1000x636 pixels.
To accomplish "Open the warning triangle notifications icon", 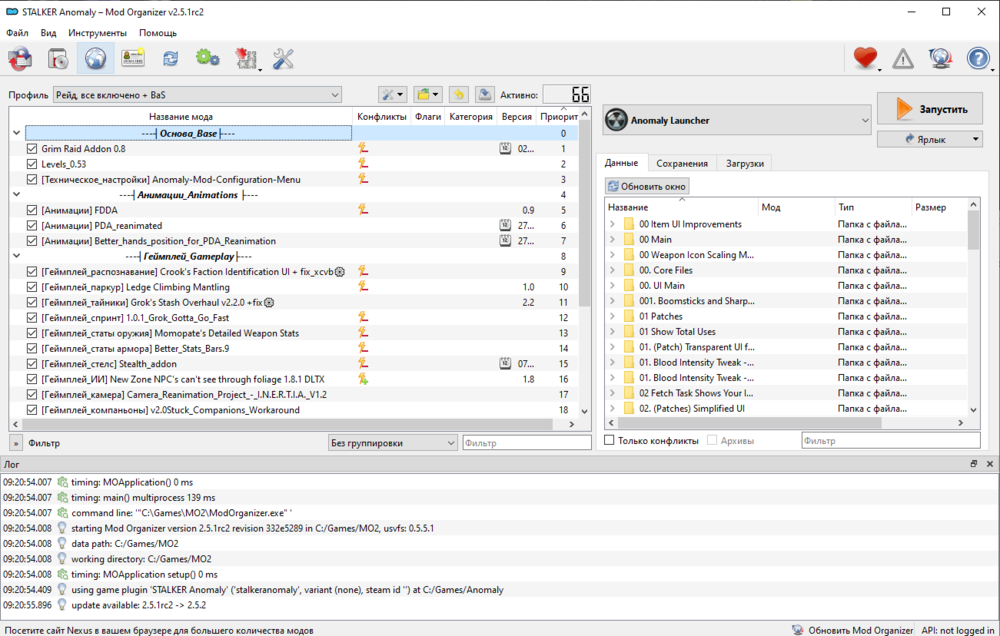I will pyautogui.click(x=903, y=59).
